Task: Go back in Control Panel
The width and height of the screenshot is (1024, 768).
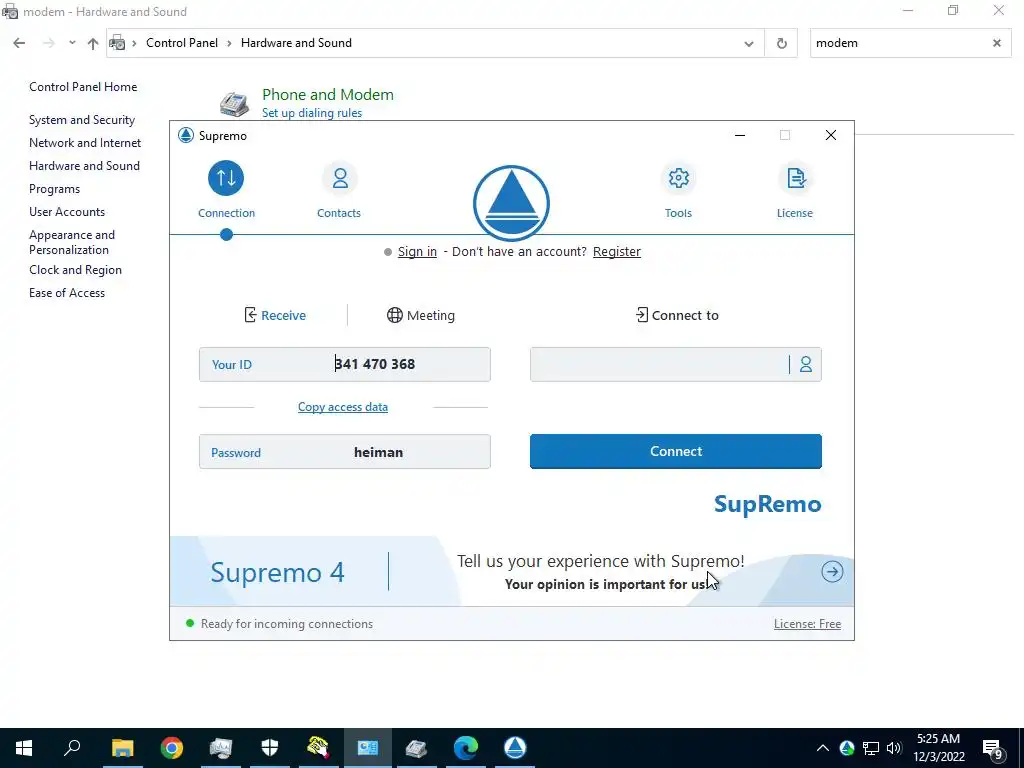Action: pos(19,43)
